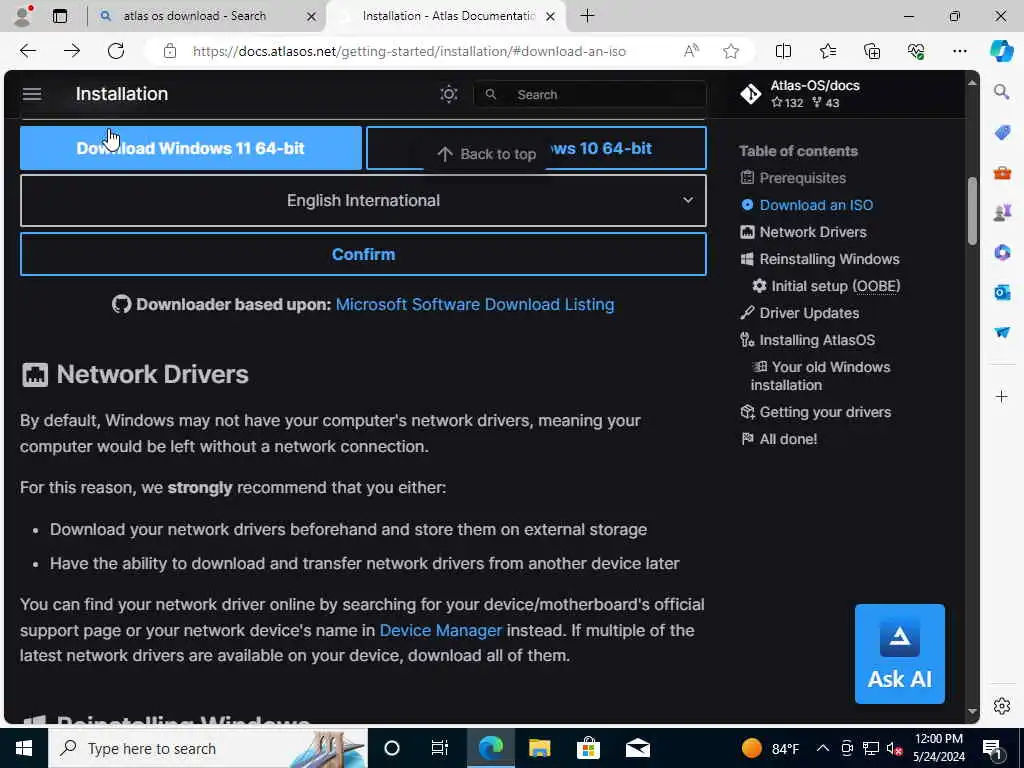Go to Driver Updates contents entry
Screen dimensions: 1024x768
(808, 313)
